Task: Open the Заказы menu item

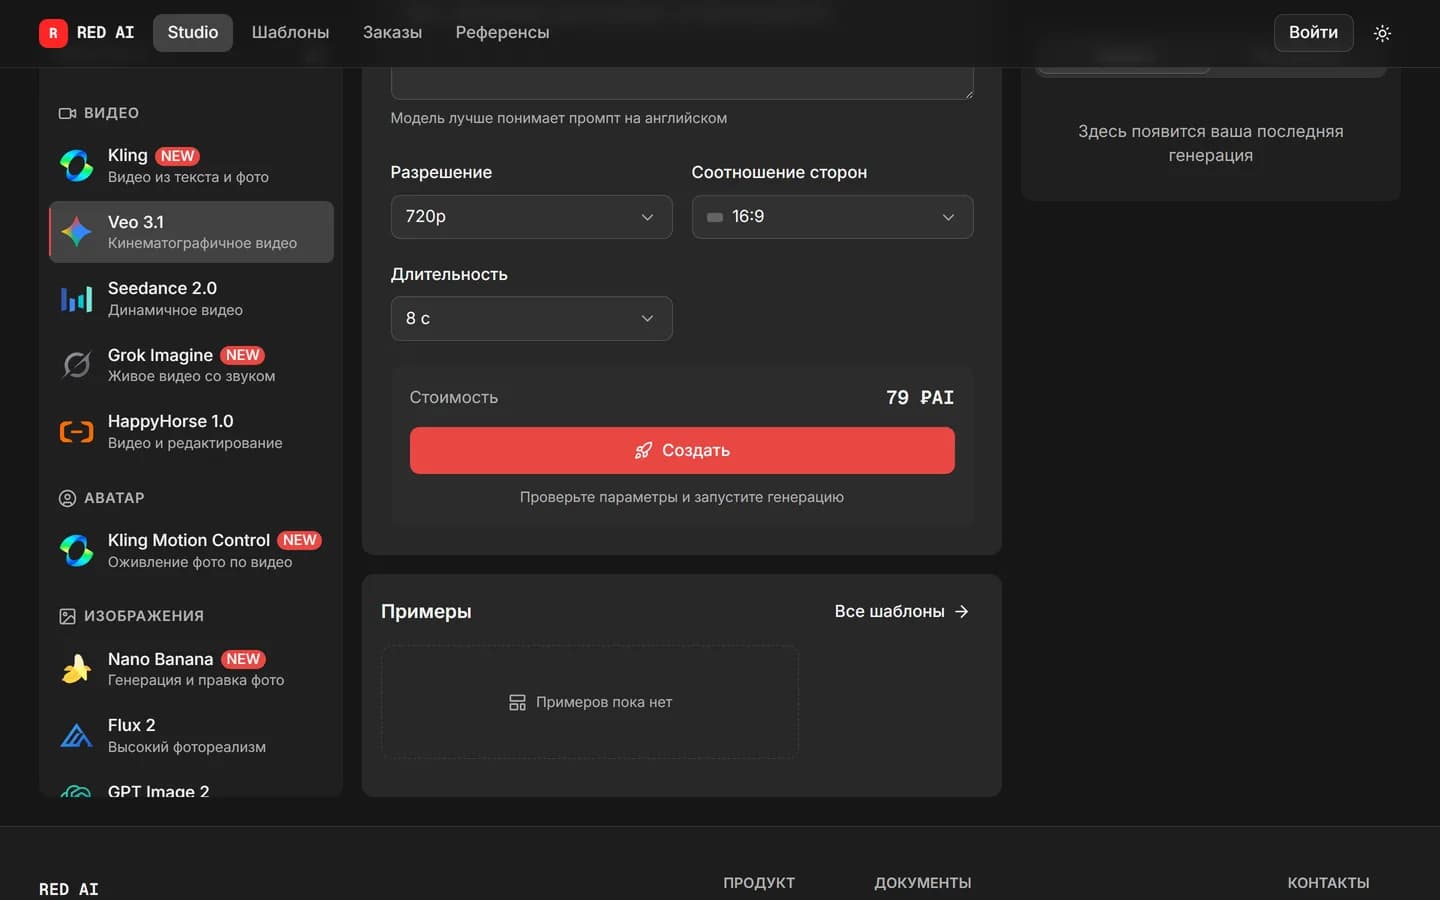Action: pyautogui.click(x=392, y=33)
